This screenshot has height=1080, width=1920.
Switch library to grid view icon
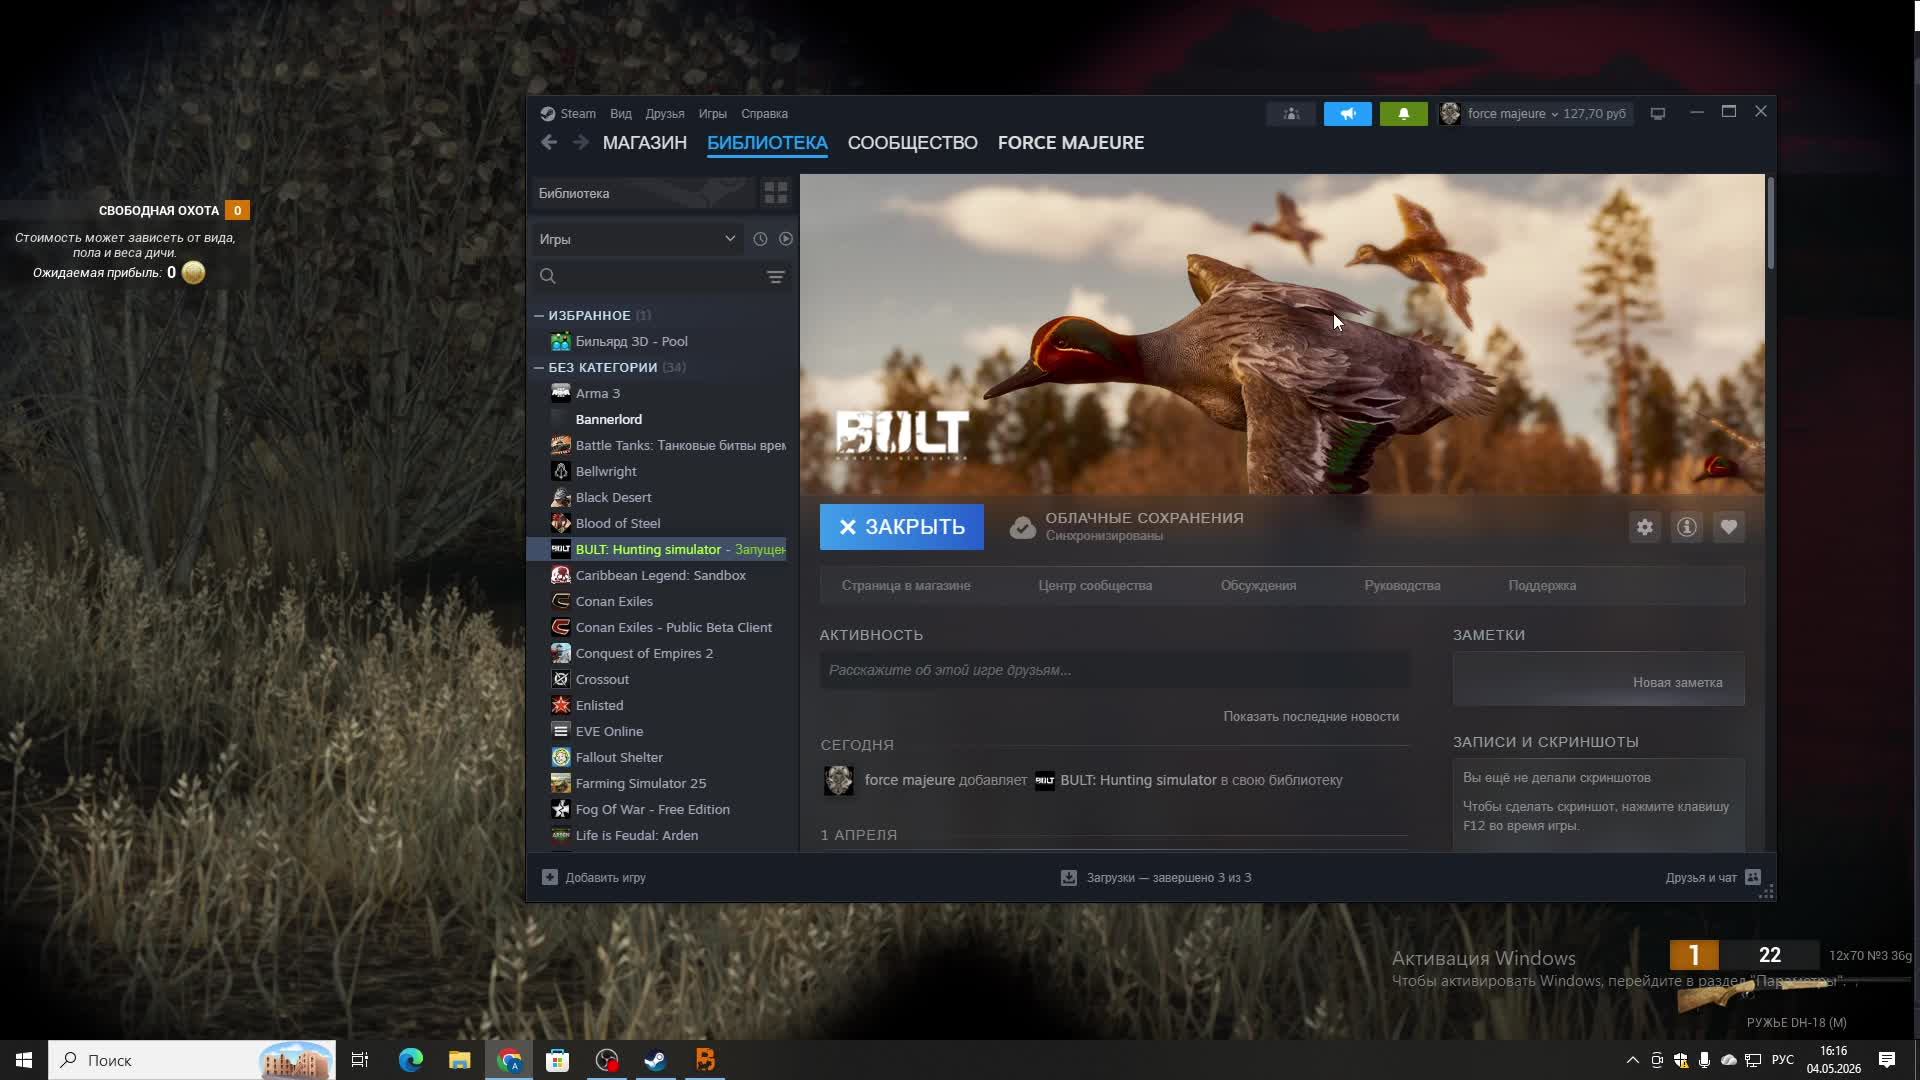(x=775, y=193)
